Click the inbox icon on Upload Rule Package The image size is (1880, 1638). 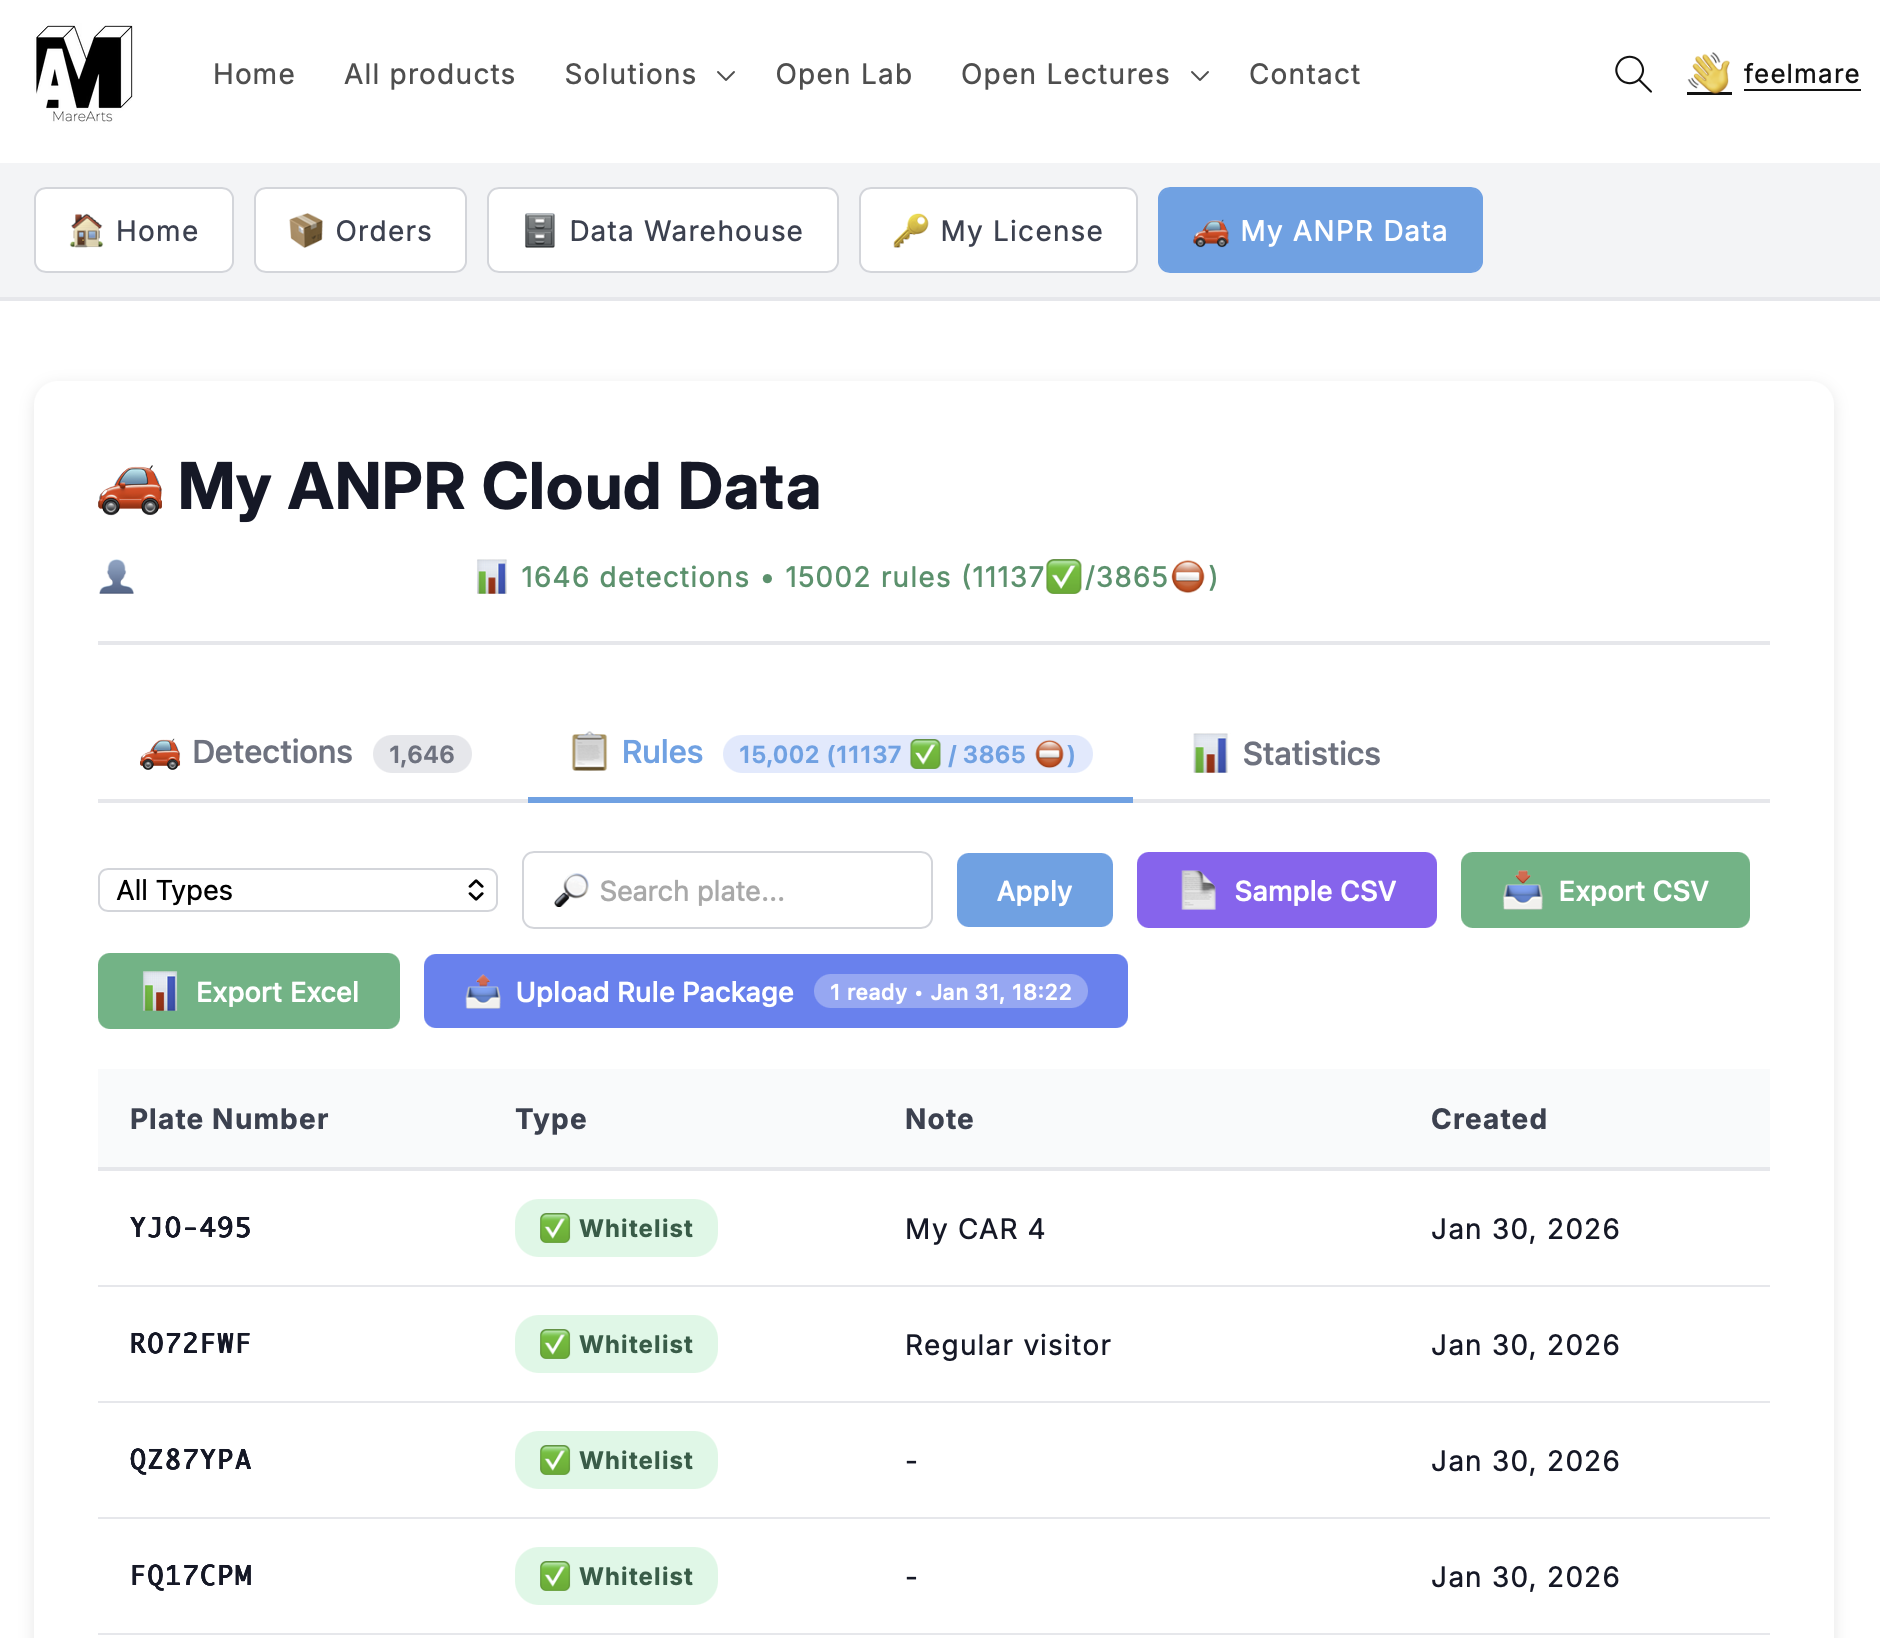coord(483,992)
